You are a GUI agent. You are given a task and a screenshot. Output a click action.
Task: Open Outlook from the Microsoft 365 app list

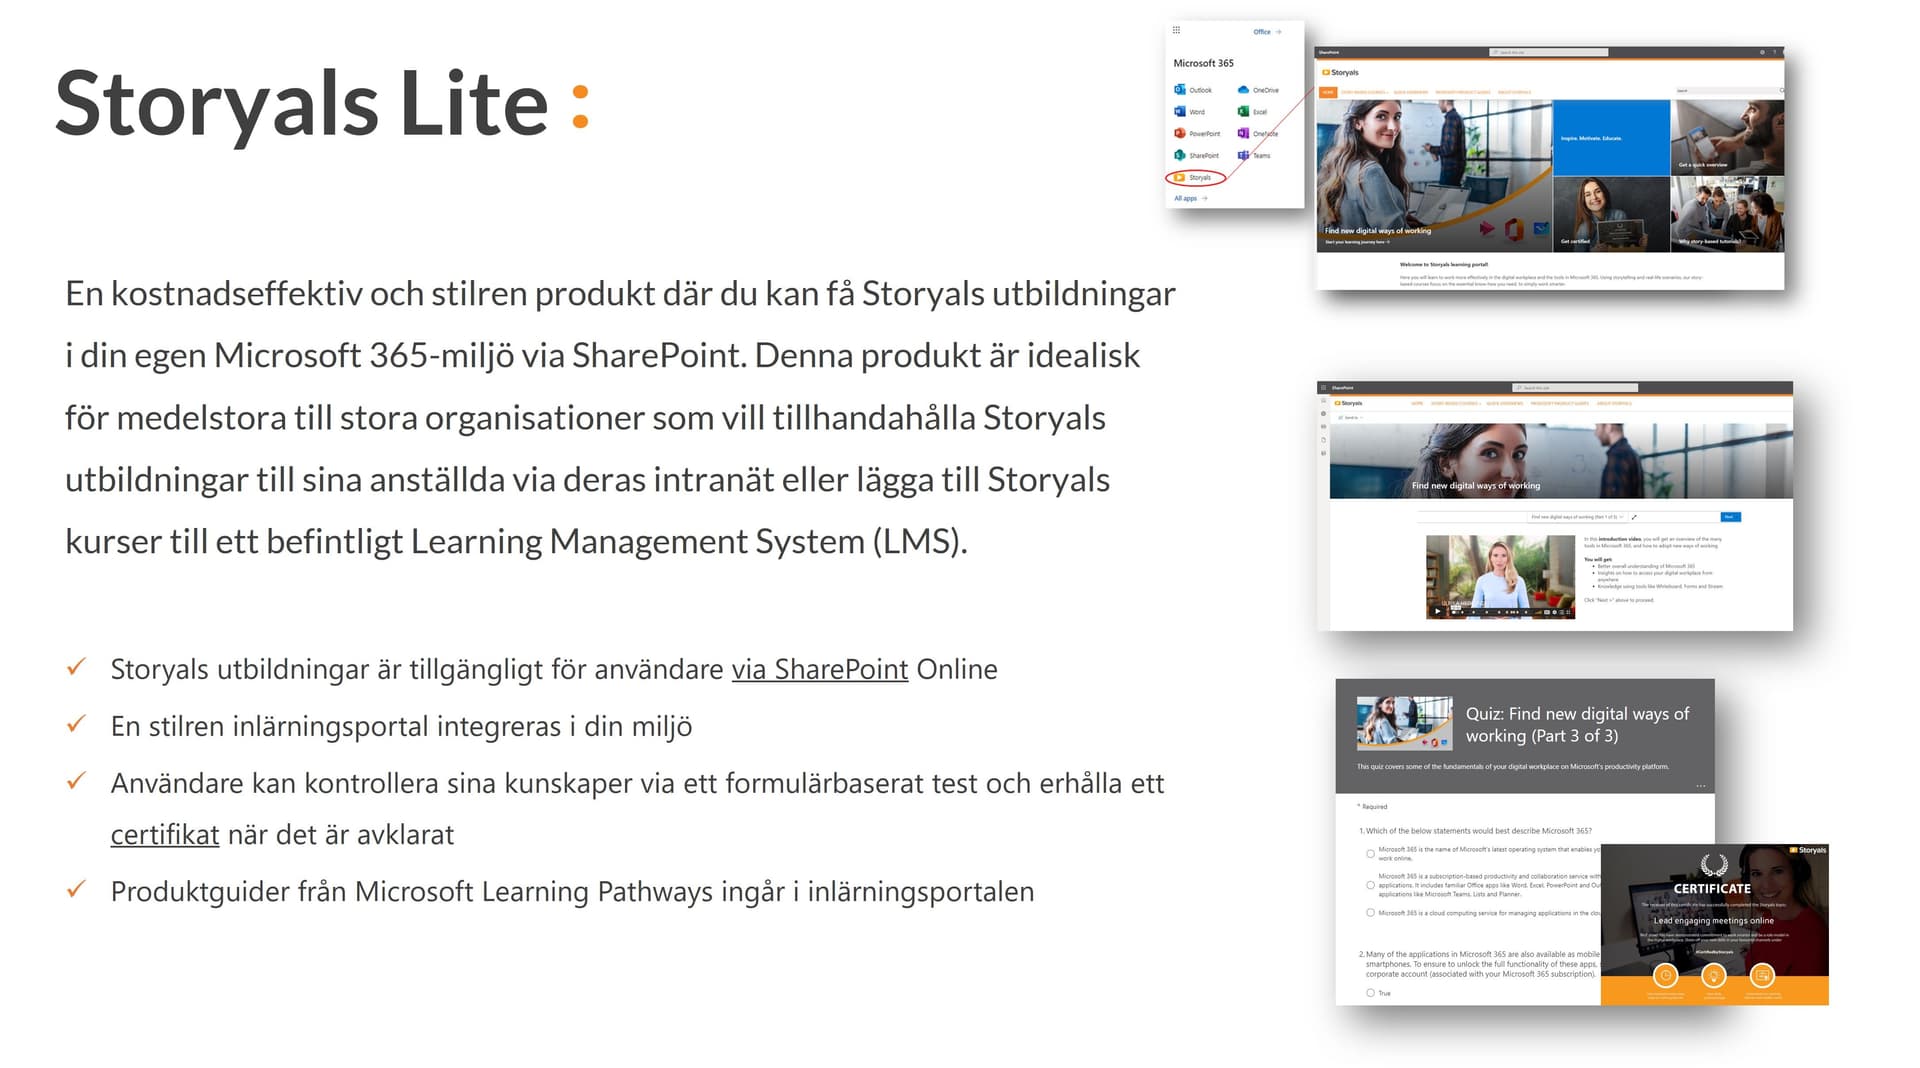pyautogui.click(x=1193, y=90)
